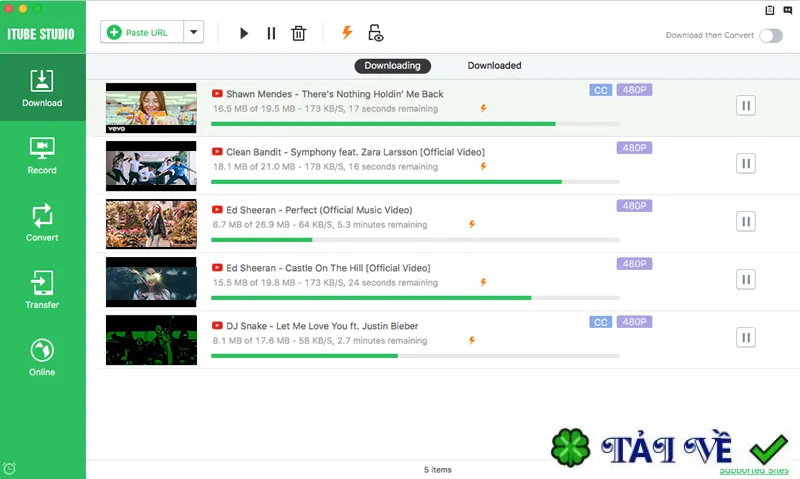800x479 pixels.
Task: Open the Transfer section in sidebar
Action: (x=42, y=290)
